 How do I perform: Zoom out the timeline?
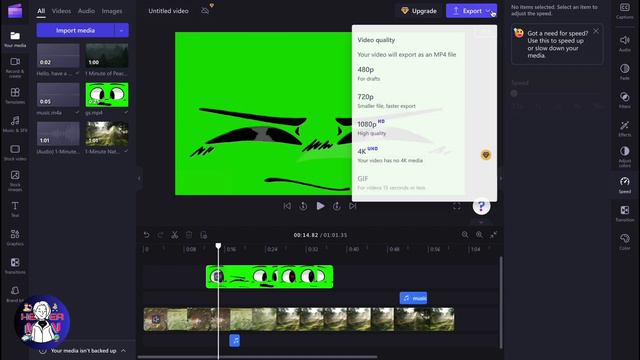point(465,235)
